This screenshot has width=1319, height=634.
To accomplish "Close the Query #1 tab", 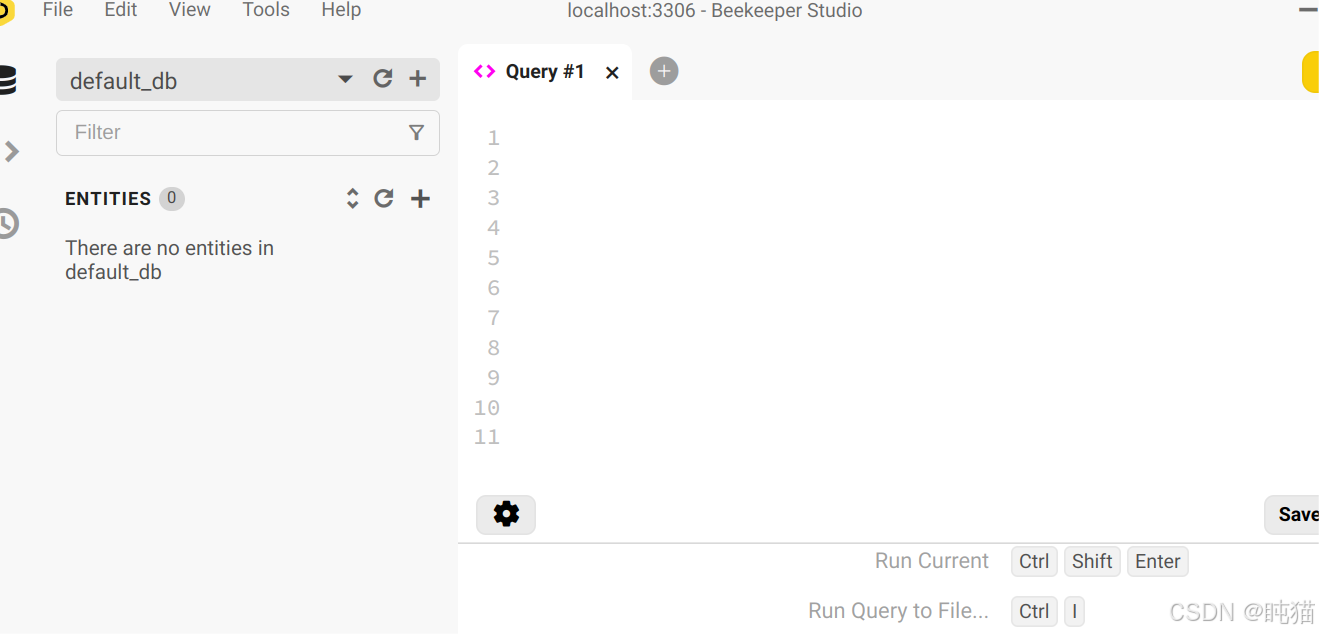I will pos(613,73).
